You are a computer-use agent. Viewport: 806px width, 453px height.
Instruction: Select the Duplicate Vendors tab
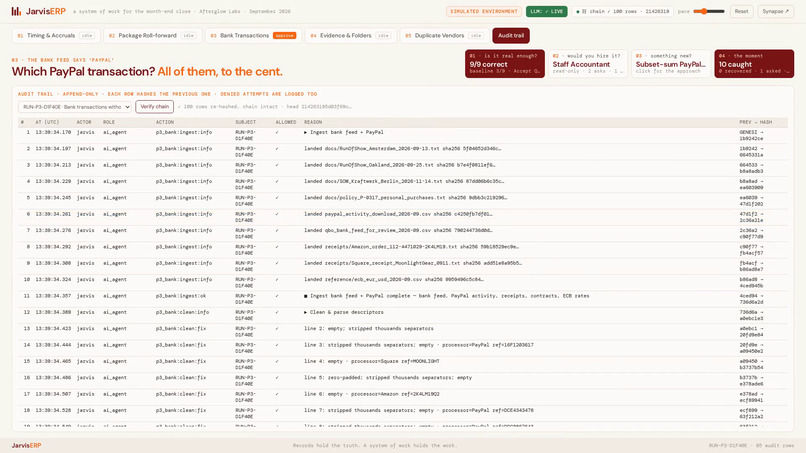pos(444,35)
